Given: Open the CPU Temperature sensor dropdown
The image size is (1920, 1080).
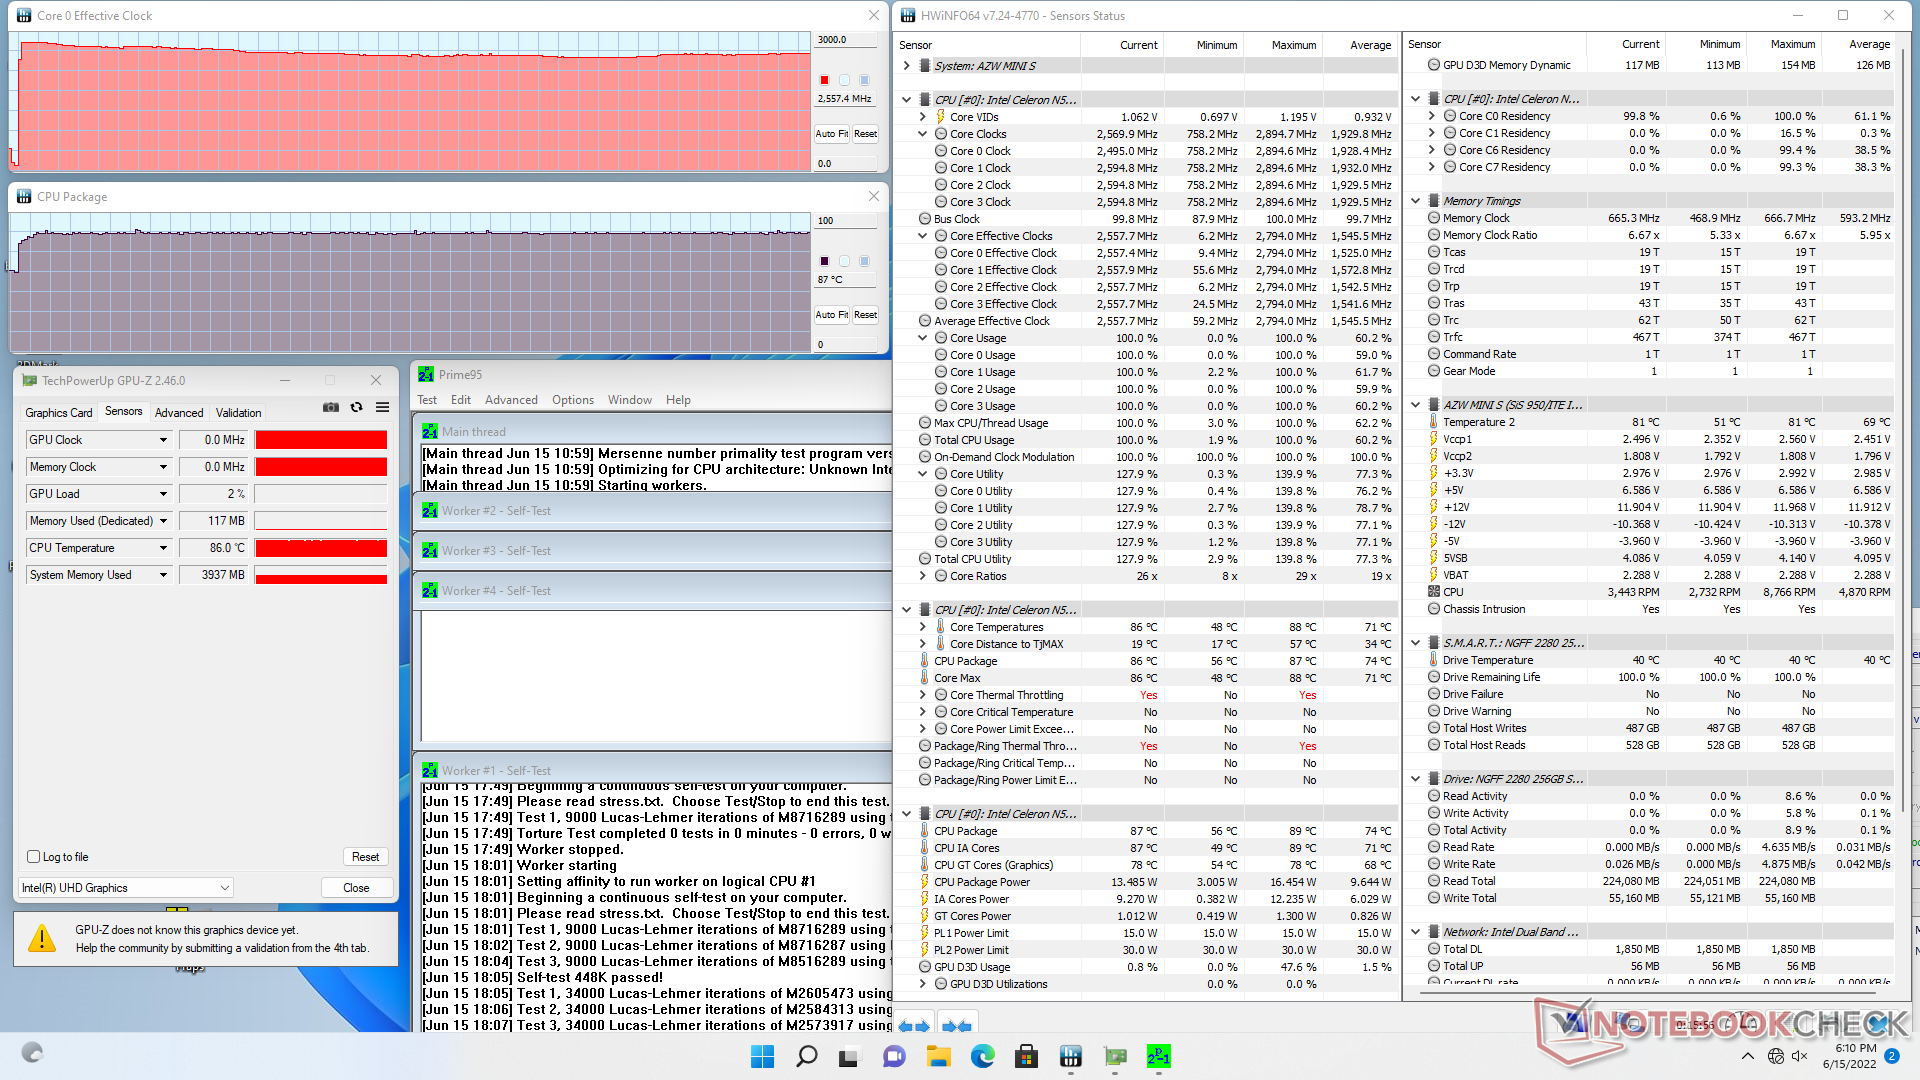Looking at the screenshot, I should tap(163, 548).
